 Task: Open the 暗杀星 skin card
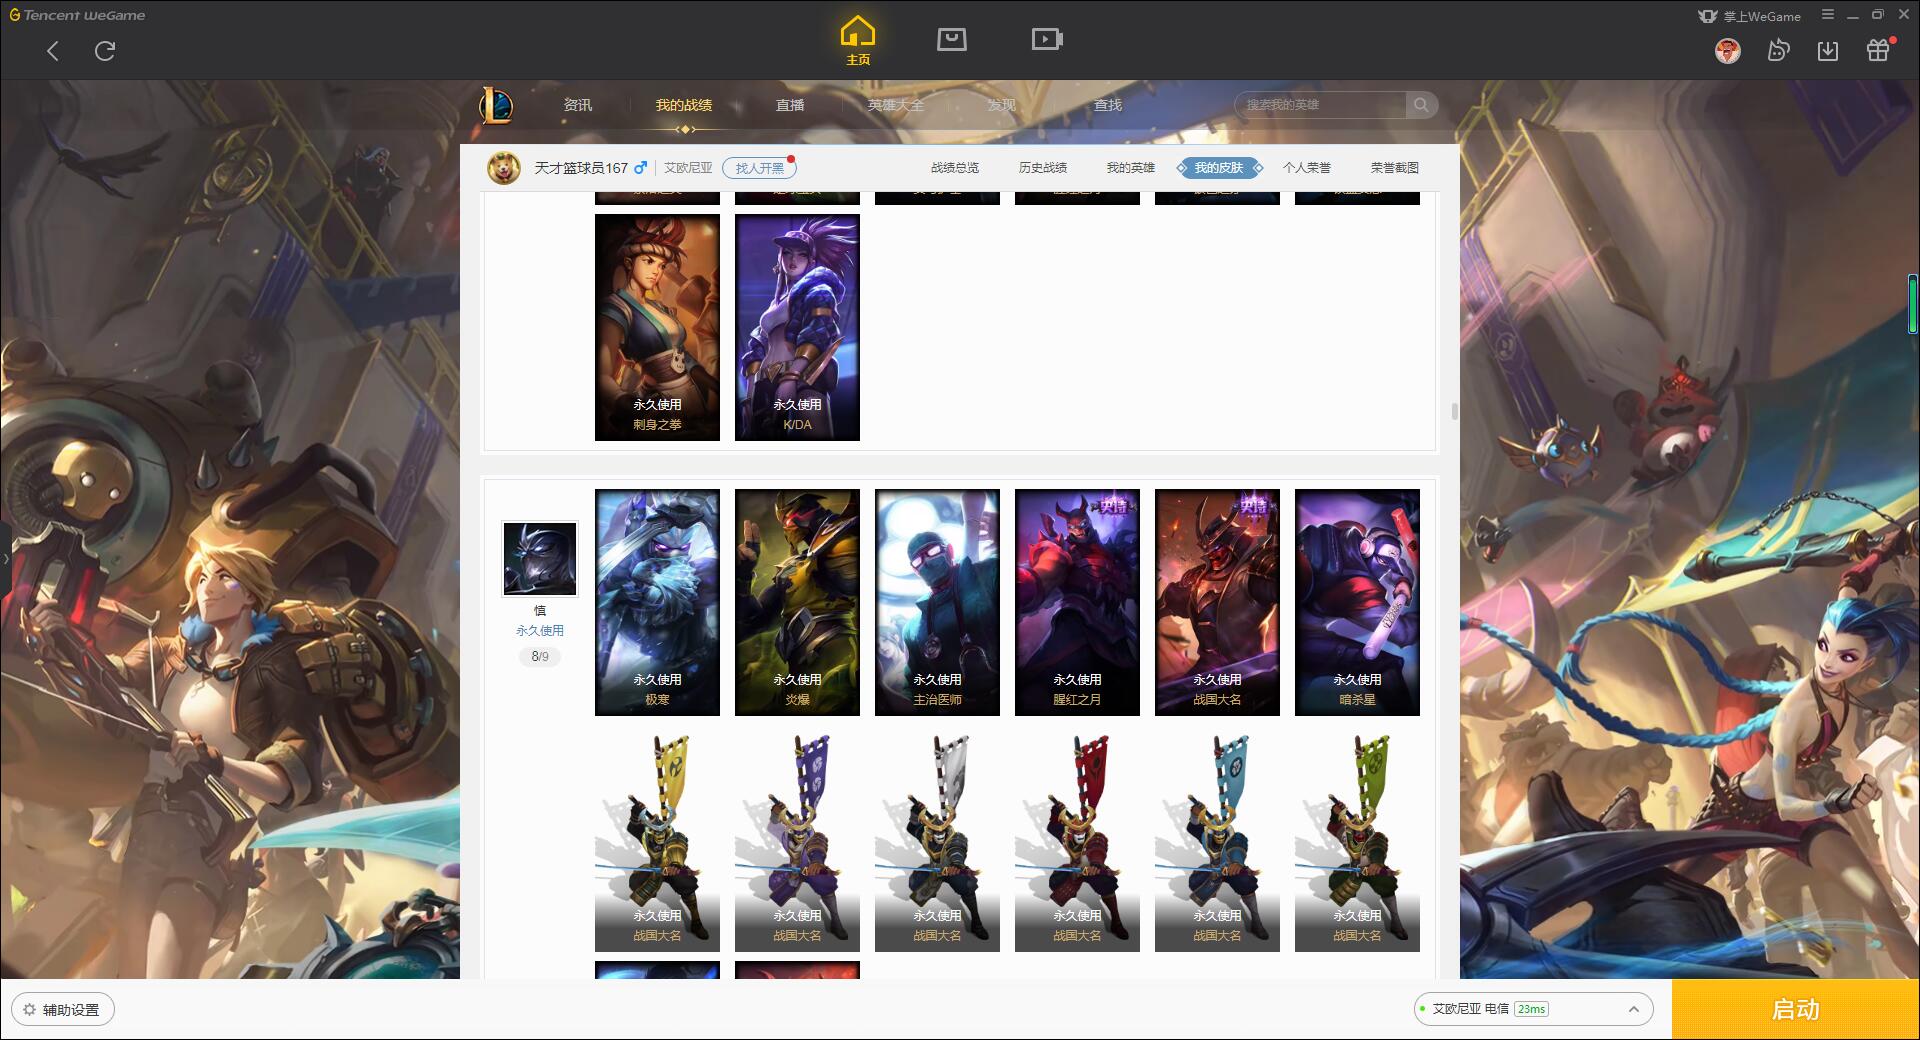1357,602
